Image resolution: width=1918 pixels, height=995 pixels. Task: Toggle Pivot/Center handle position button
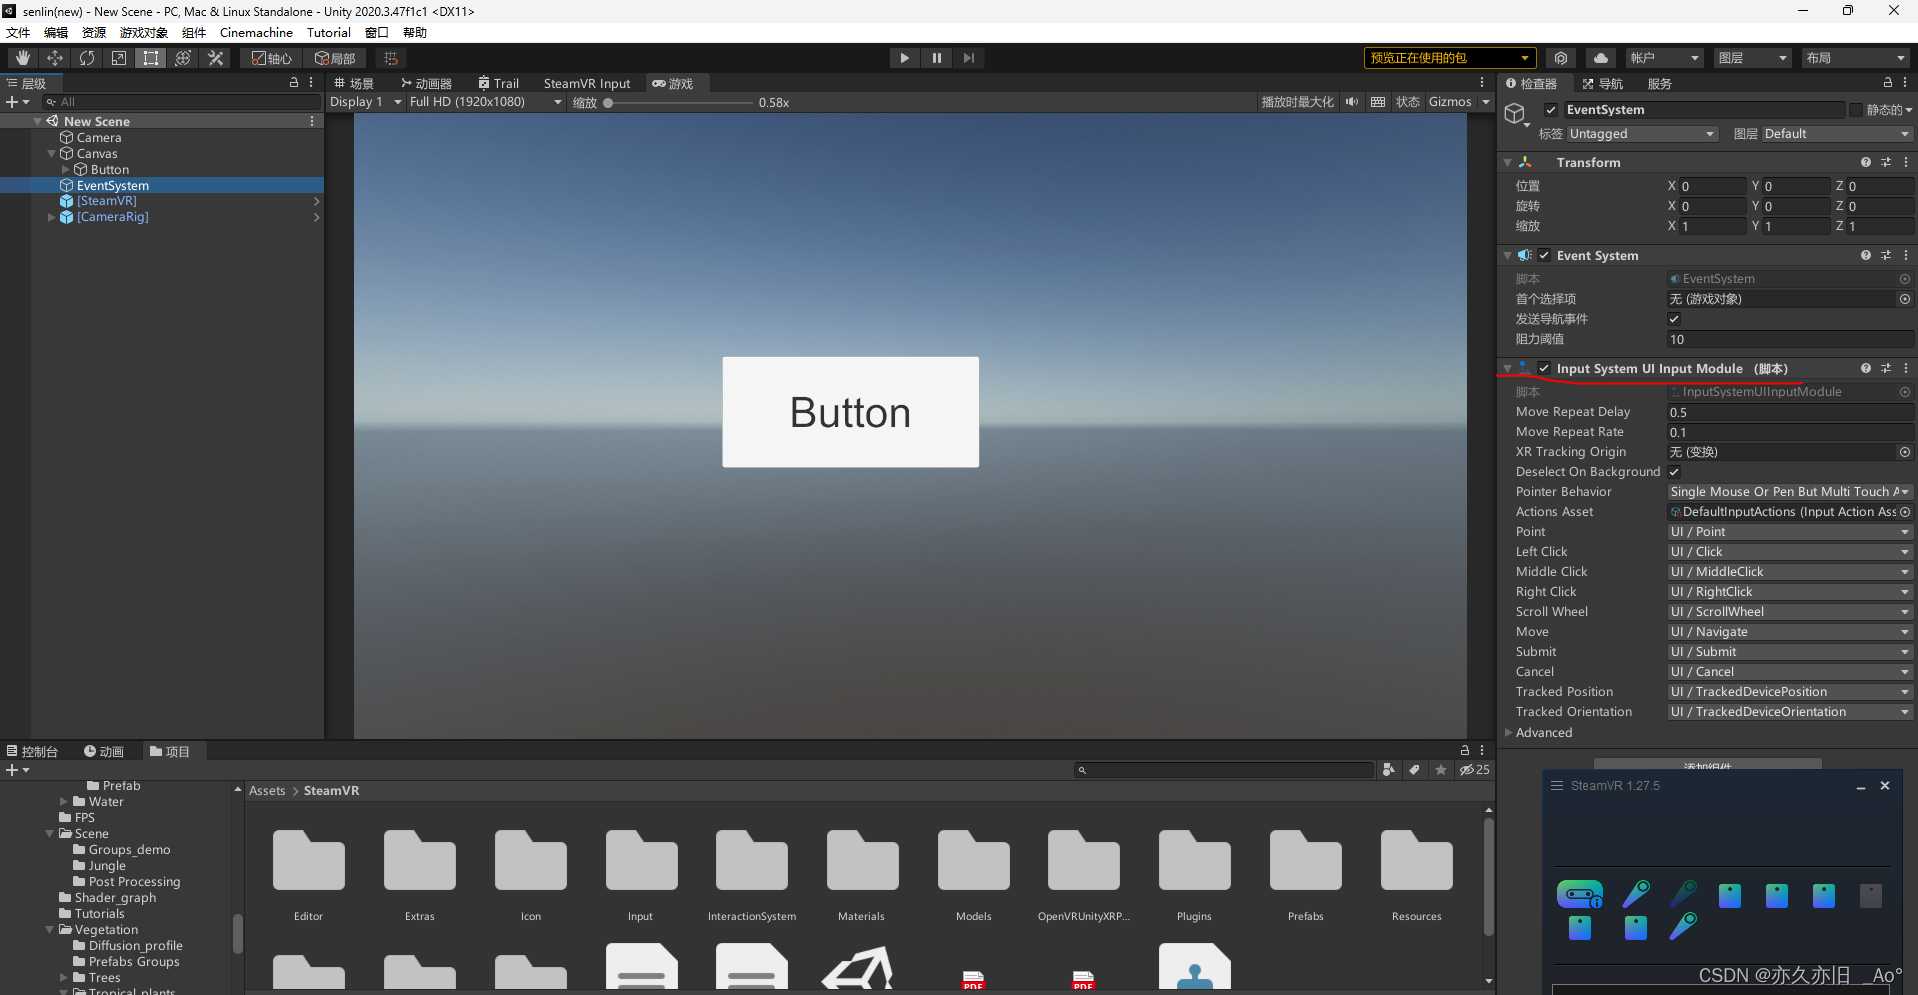point(272,58)
